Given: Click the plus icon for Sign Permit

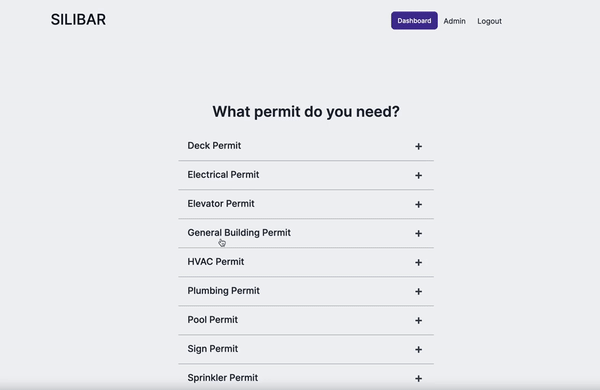Looking at the screenshot, I should (x=418, y=349).
